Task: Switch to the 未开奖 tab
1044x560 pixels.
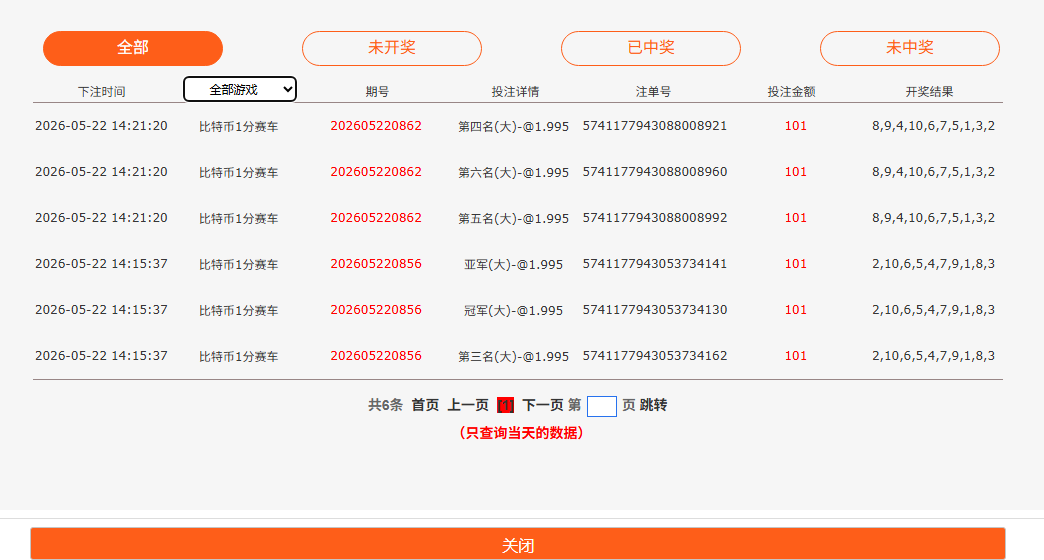Action: pos(392,48)
